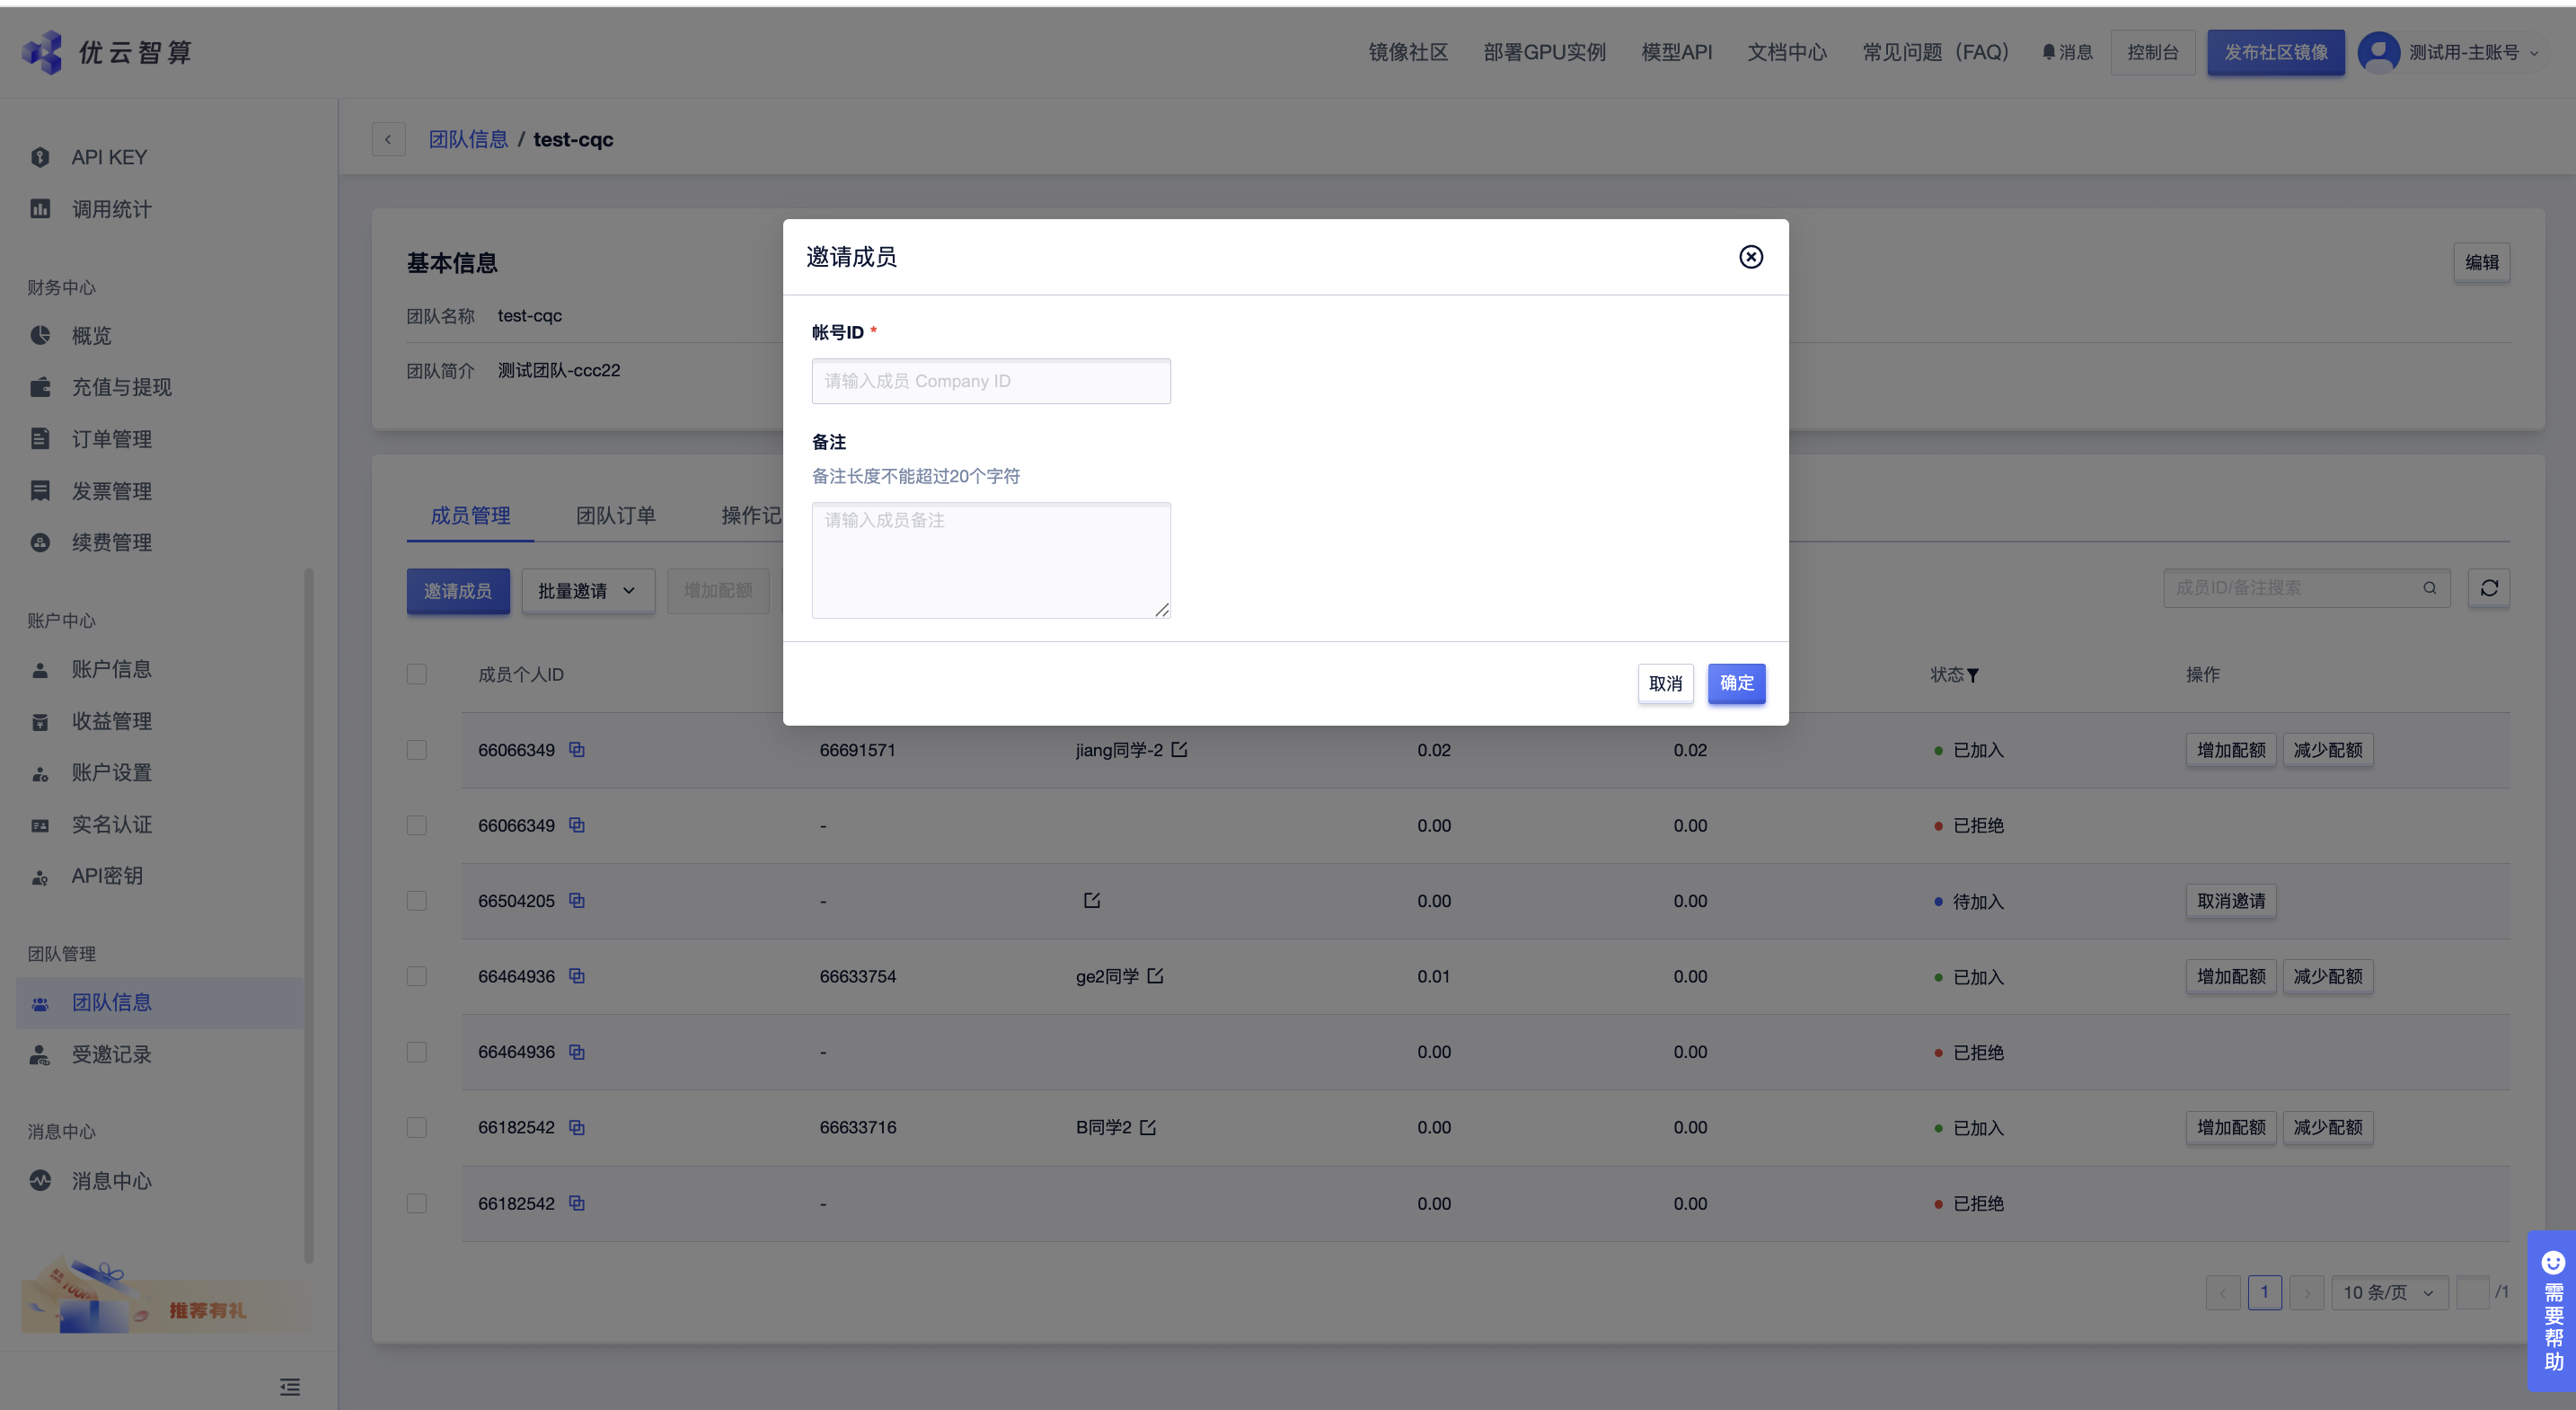Click the search magnifier icon in member search
This screenshot has height=1410, width=2576.
[2429, 588]
